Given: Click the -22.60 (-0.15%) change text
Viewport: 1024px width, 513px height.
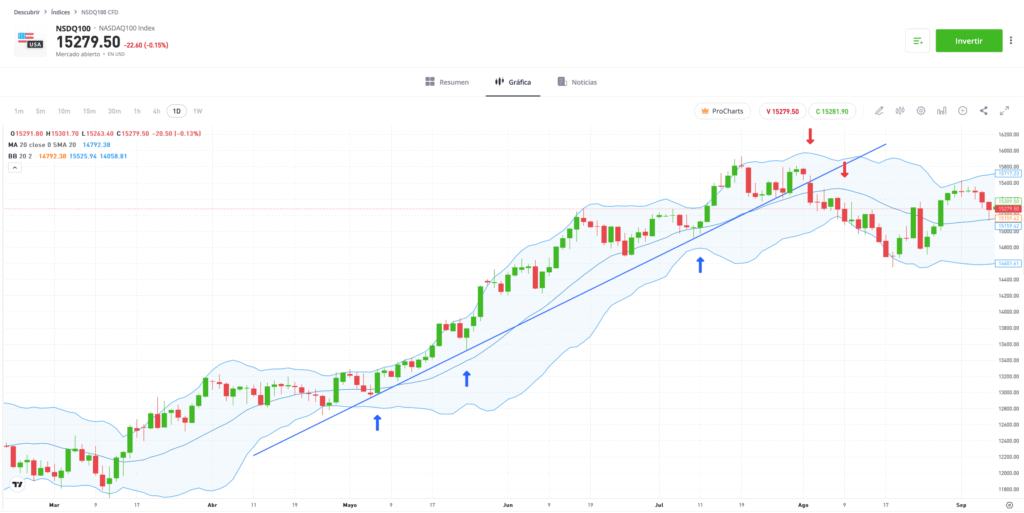Looking at the screenshot, I should pyautogui.click(x=146, y=45).
